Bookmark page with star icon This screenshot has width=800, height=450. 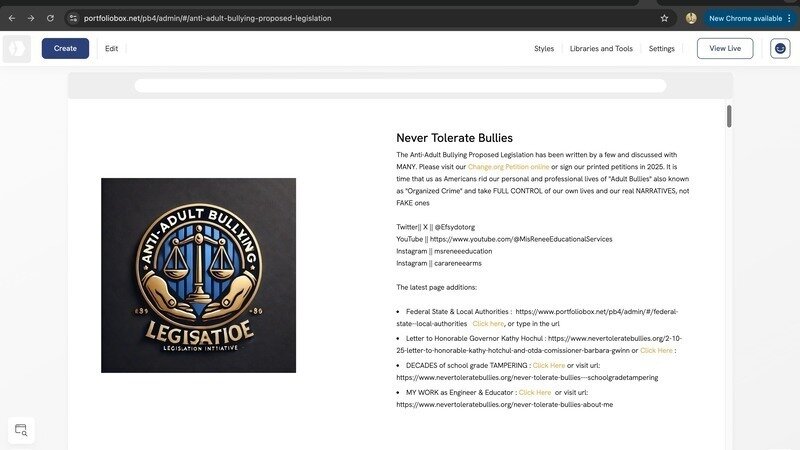(x=664, y=18)
